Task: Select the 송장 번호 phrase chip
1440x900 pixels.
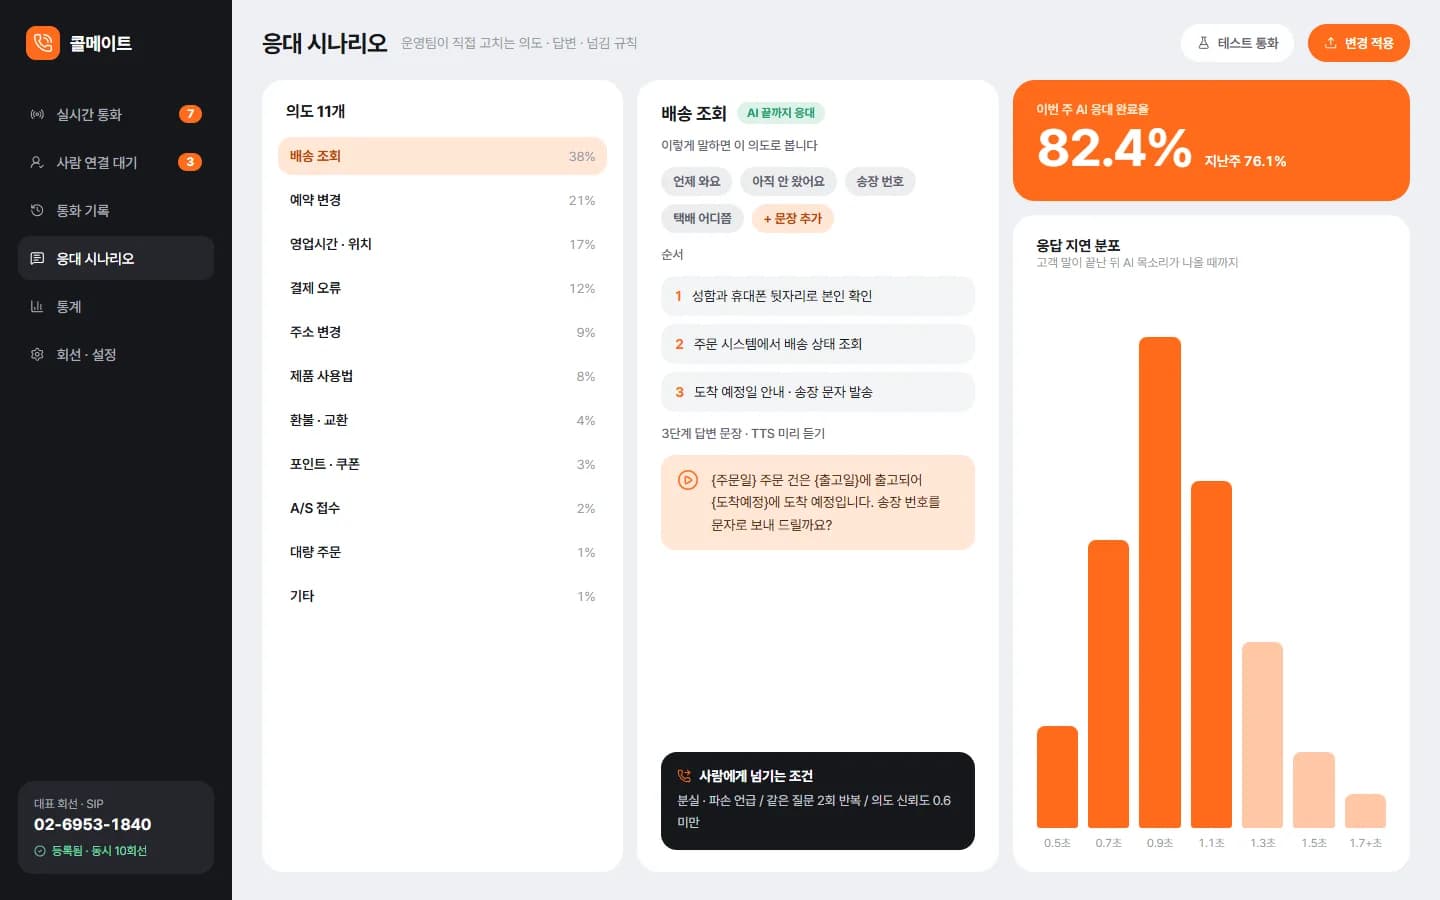Action: (880, 181)
